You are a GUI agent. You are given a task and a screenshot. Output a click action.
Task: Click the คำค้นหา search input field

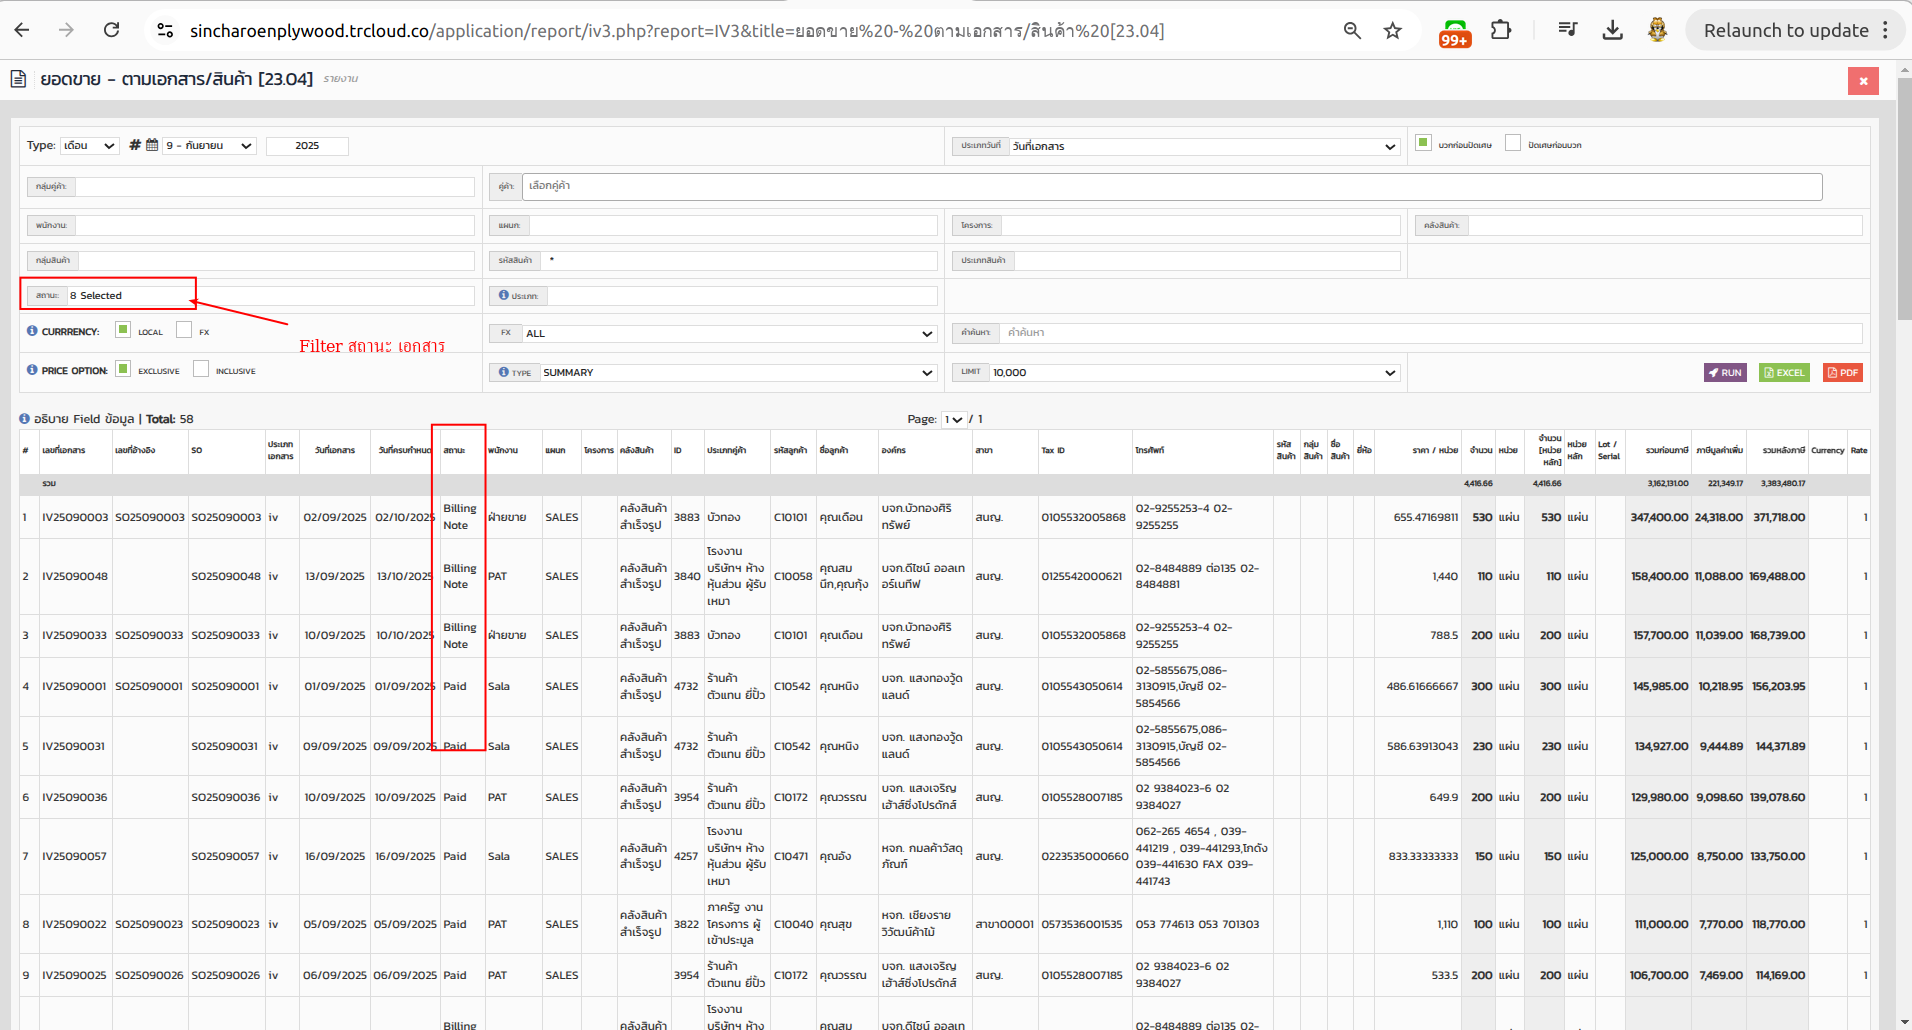coord(1430,333)
